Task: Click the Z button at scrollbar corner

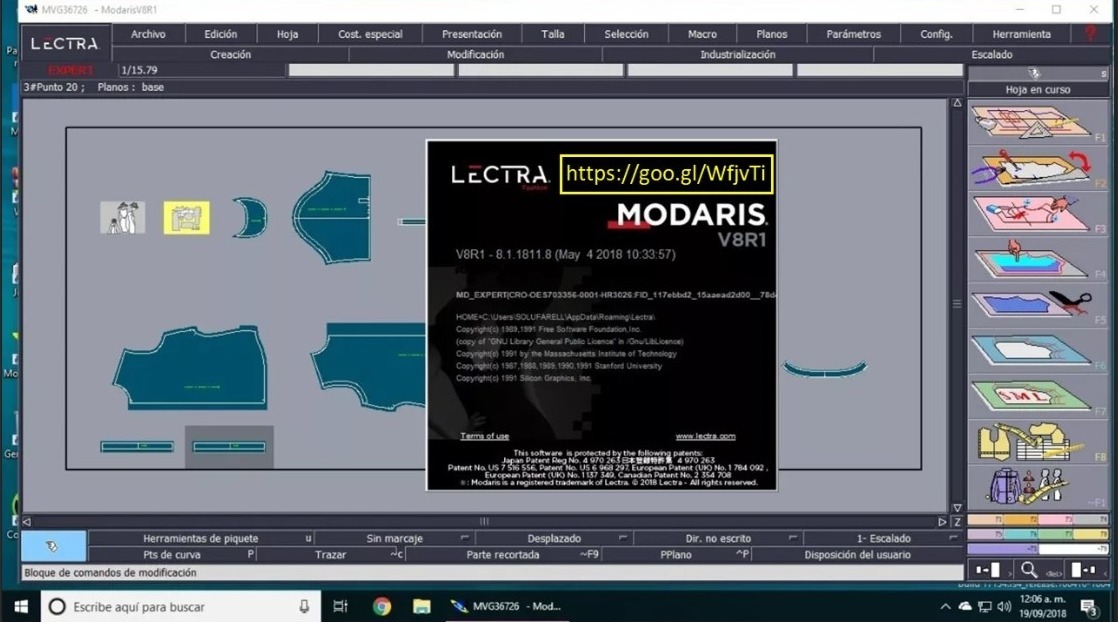Action: coord(958,521)
